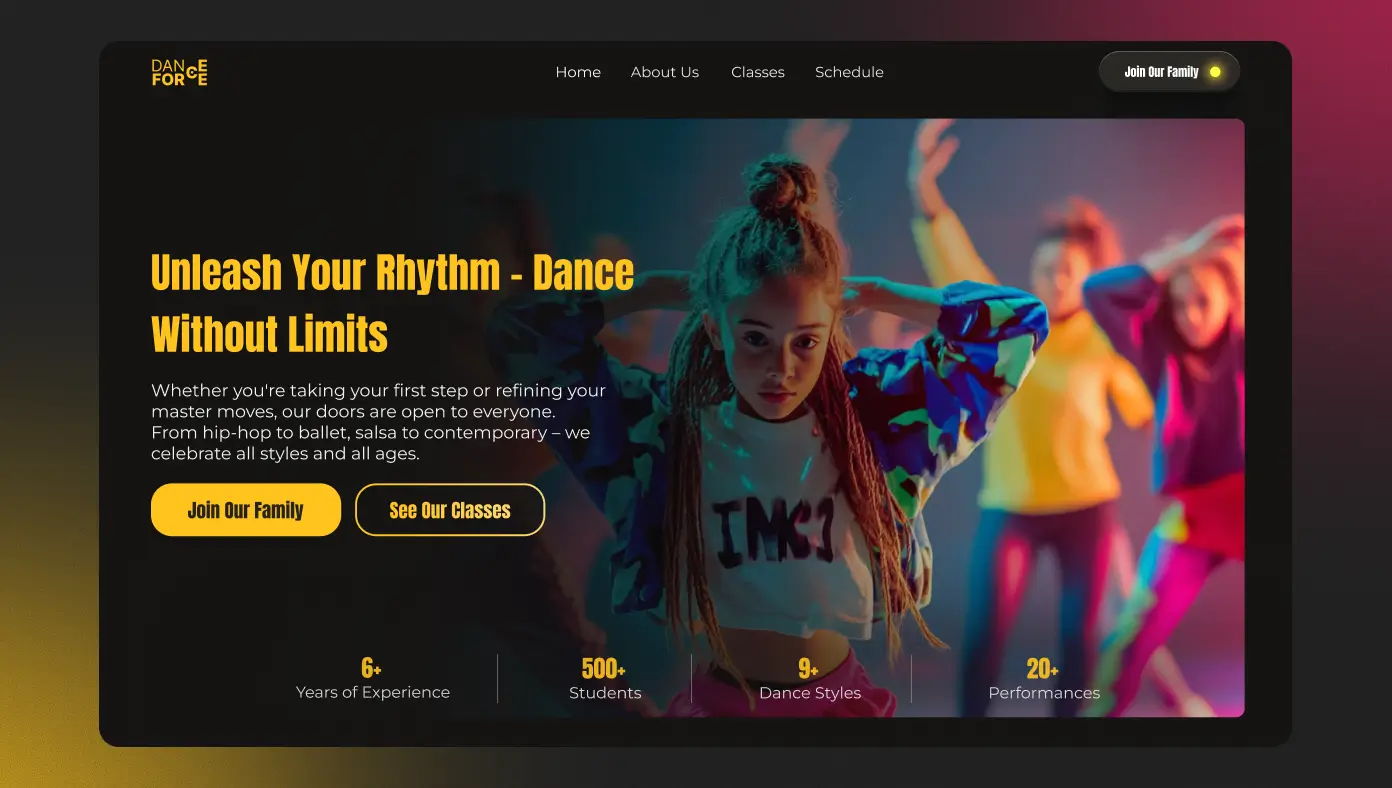The image size is (1392, 788).
Task: Select the 500+ Students statistic
Action: [x=605, y=678]
